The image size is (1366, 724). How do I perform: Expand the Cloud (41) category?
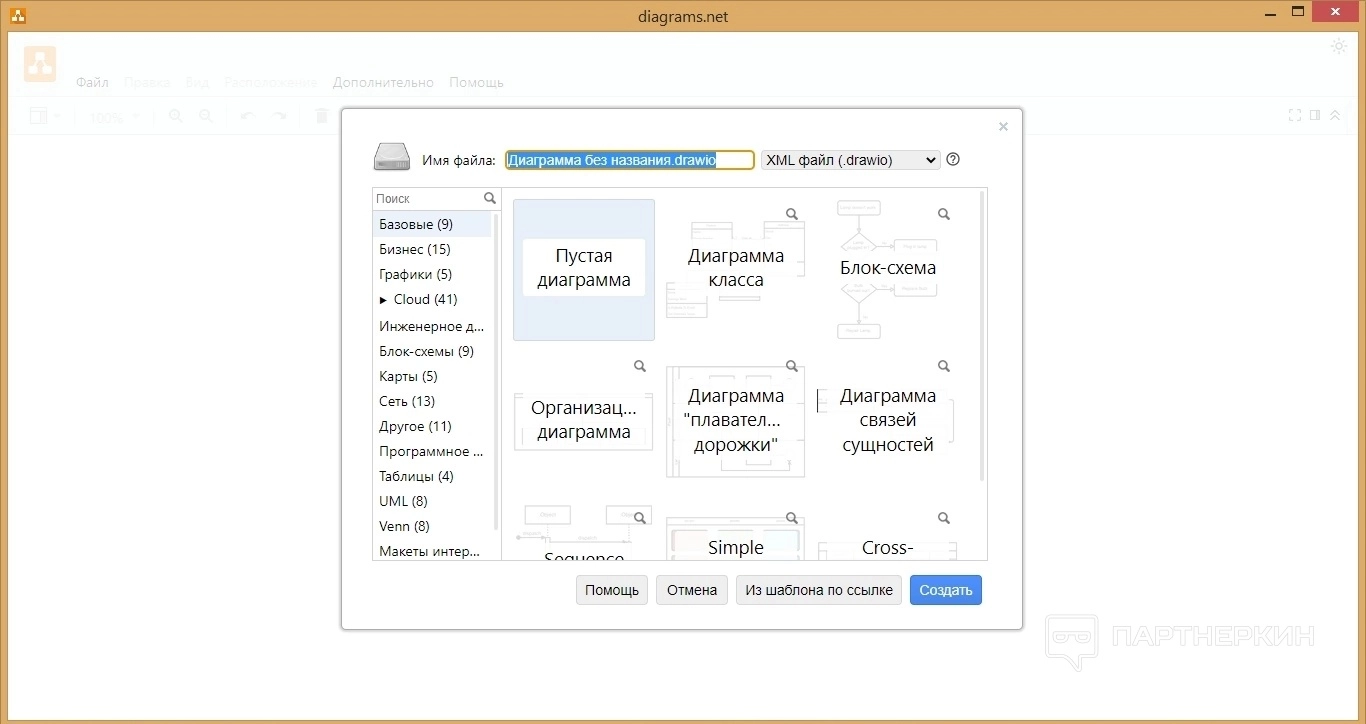(x=383, y=300)
